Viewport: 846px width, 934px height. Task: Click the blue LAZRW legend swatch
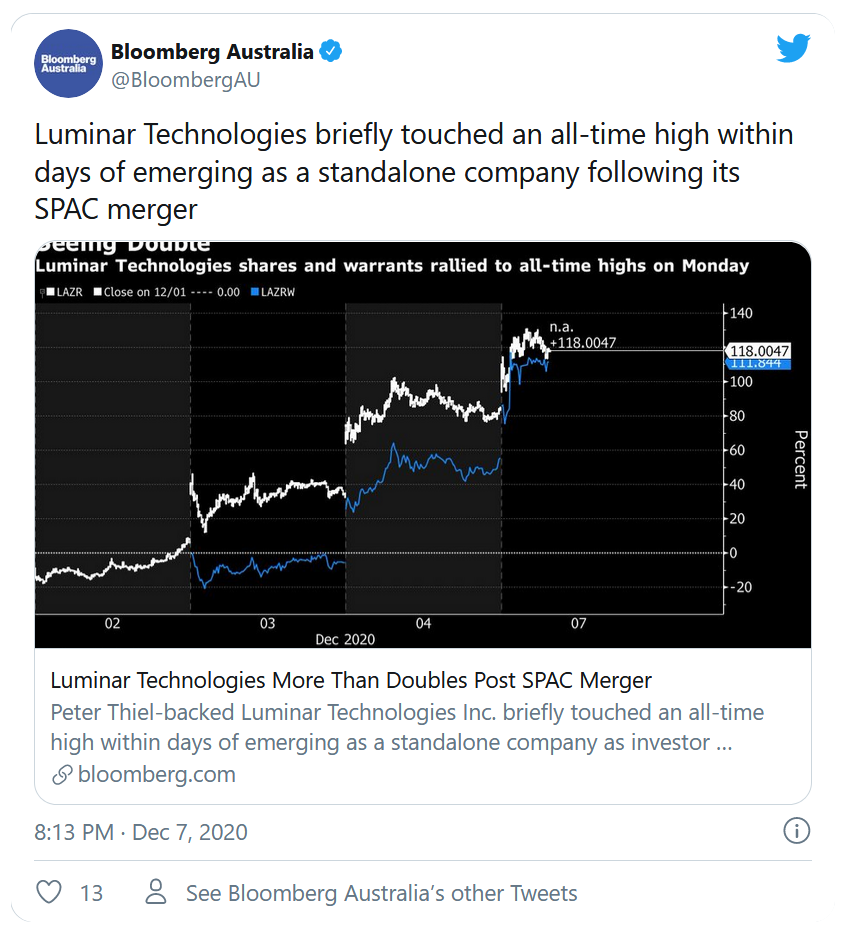click(x=255, y=292)
